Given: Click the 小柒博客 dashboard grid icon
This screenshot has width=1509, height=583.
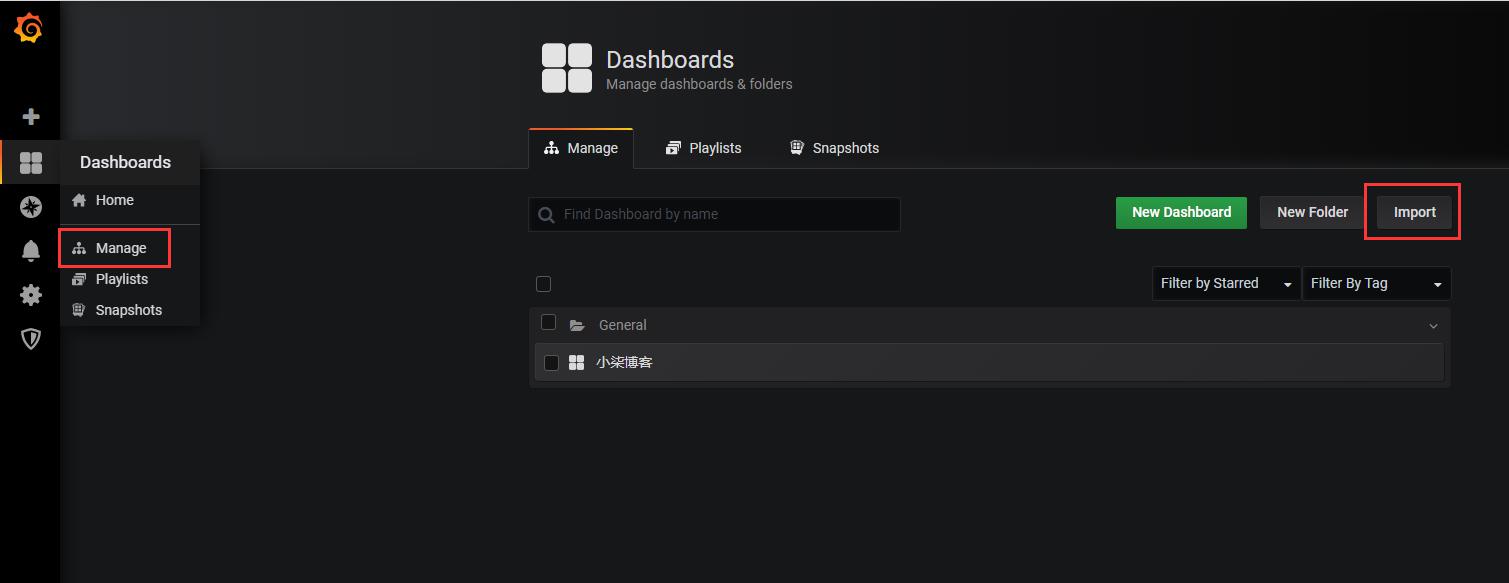Looking at the screenshot, I should click(x=576, y=362).
